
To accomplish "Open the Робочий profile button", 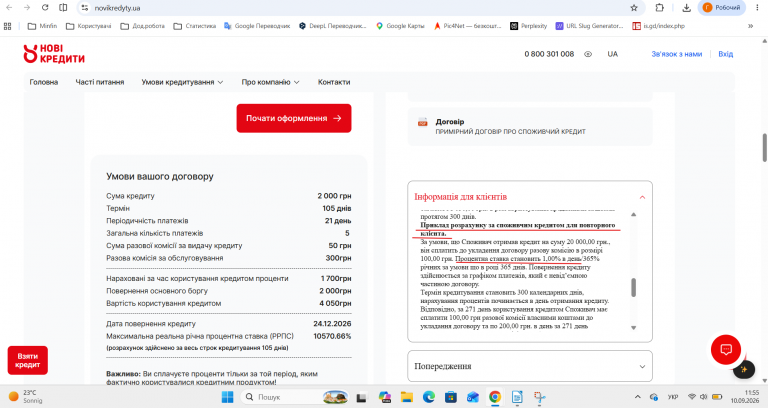I will pos(721,8).
